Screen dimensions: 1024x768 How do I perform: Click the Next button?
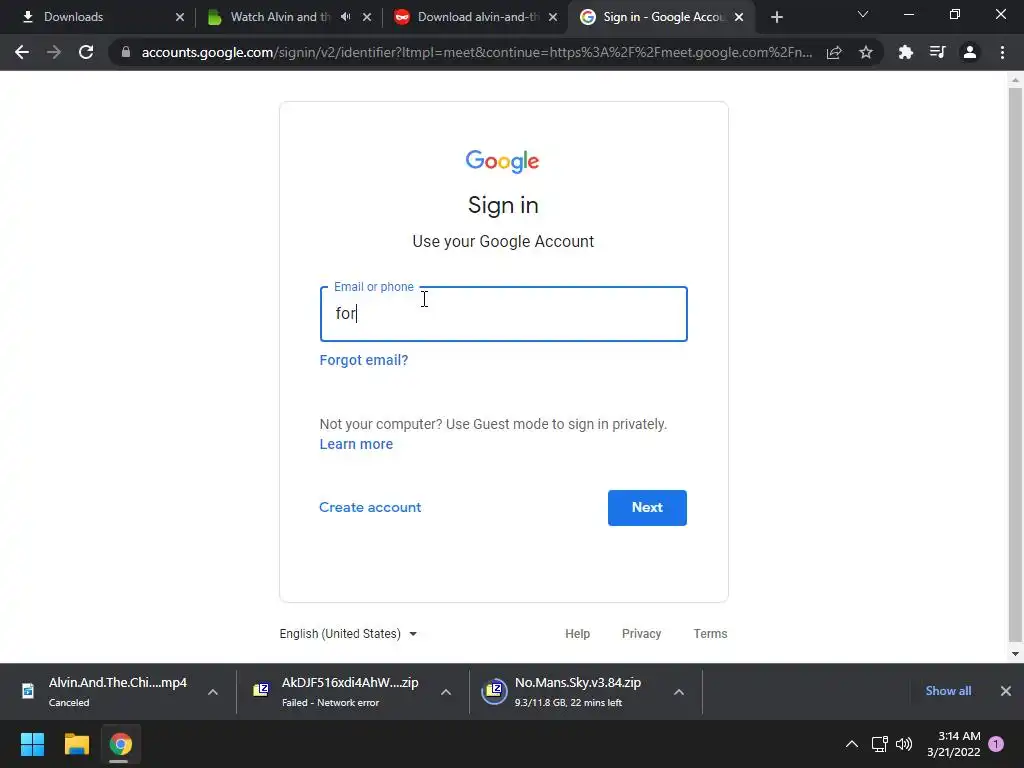click(x=647, y=507)
